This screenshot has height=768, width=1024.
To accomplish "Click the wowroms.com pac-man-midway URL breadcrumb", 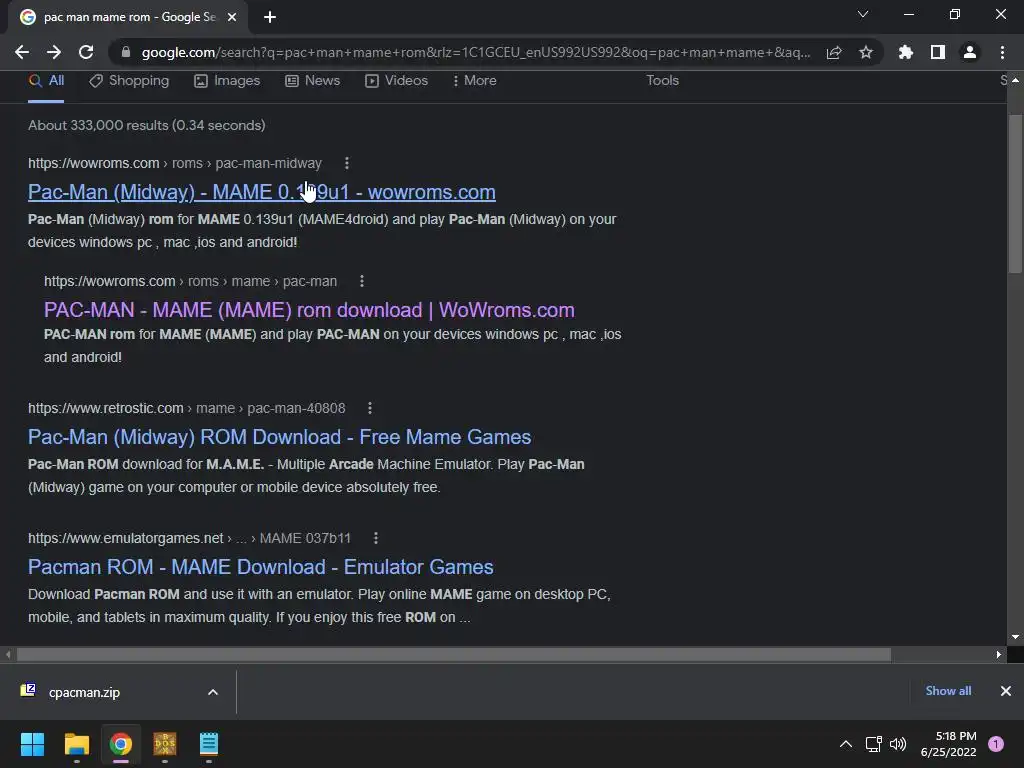I will click(175, 163).
